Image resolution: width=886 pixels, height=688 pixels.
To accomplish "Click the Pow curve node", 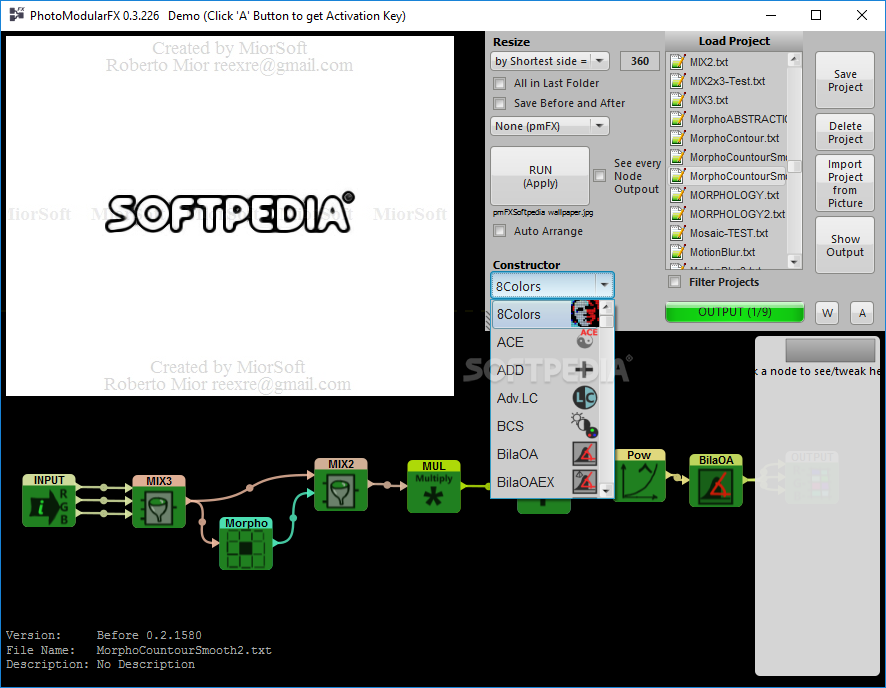I will (639, 476).
